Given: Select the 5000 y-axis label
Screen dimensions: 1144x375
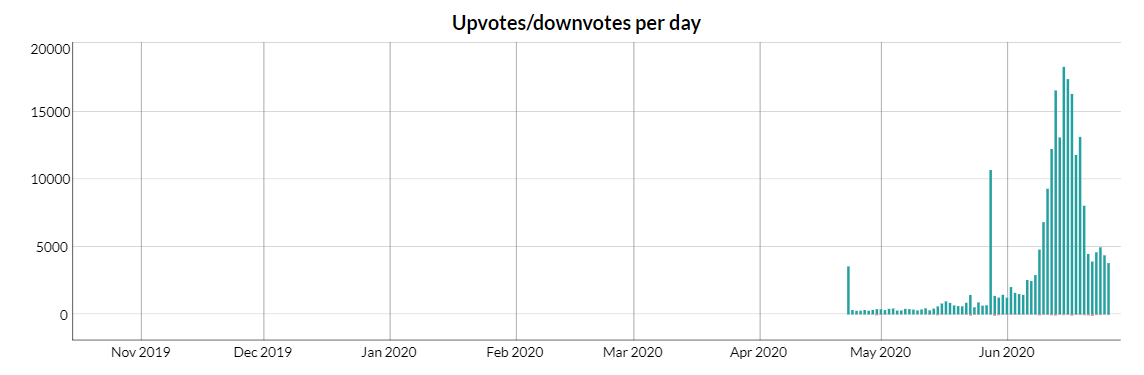Looking at the screenshot, I should 53,247.
